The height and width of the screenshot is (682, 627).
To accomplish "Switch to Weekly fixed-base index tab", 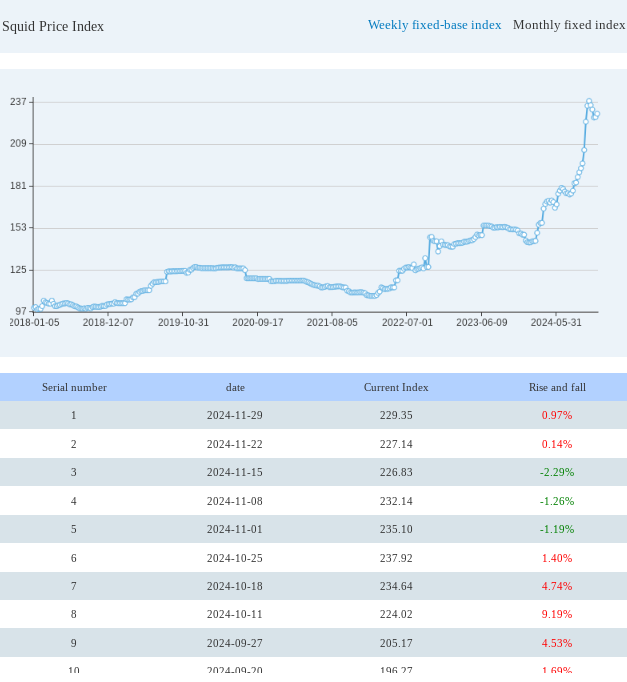I will point(434,25).
